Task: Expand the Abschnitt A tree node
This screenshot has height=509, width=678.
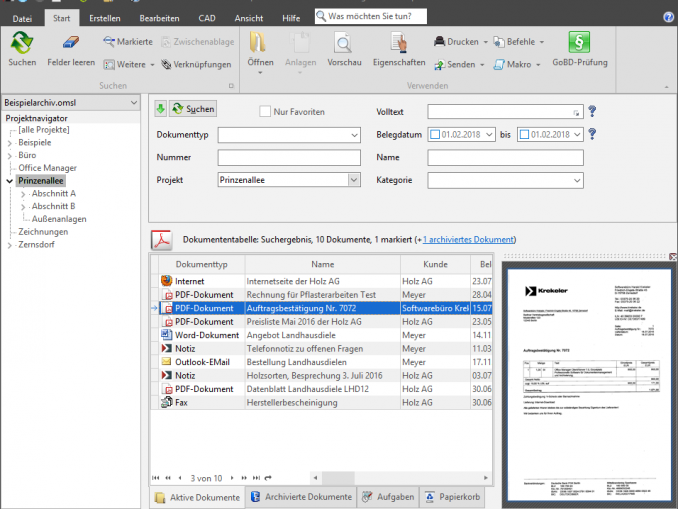Action: [23, 194]
